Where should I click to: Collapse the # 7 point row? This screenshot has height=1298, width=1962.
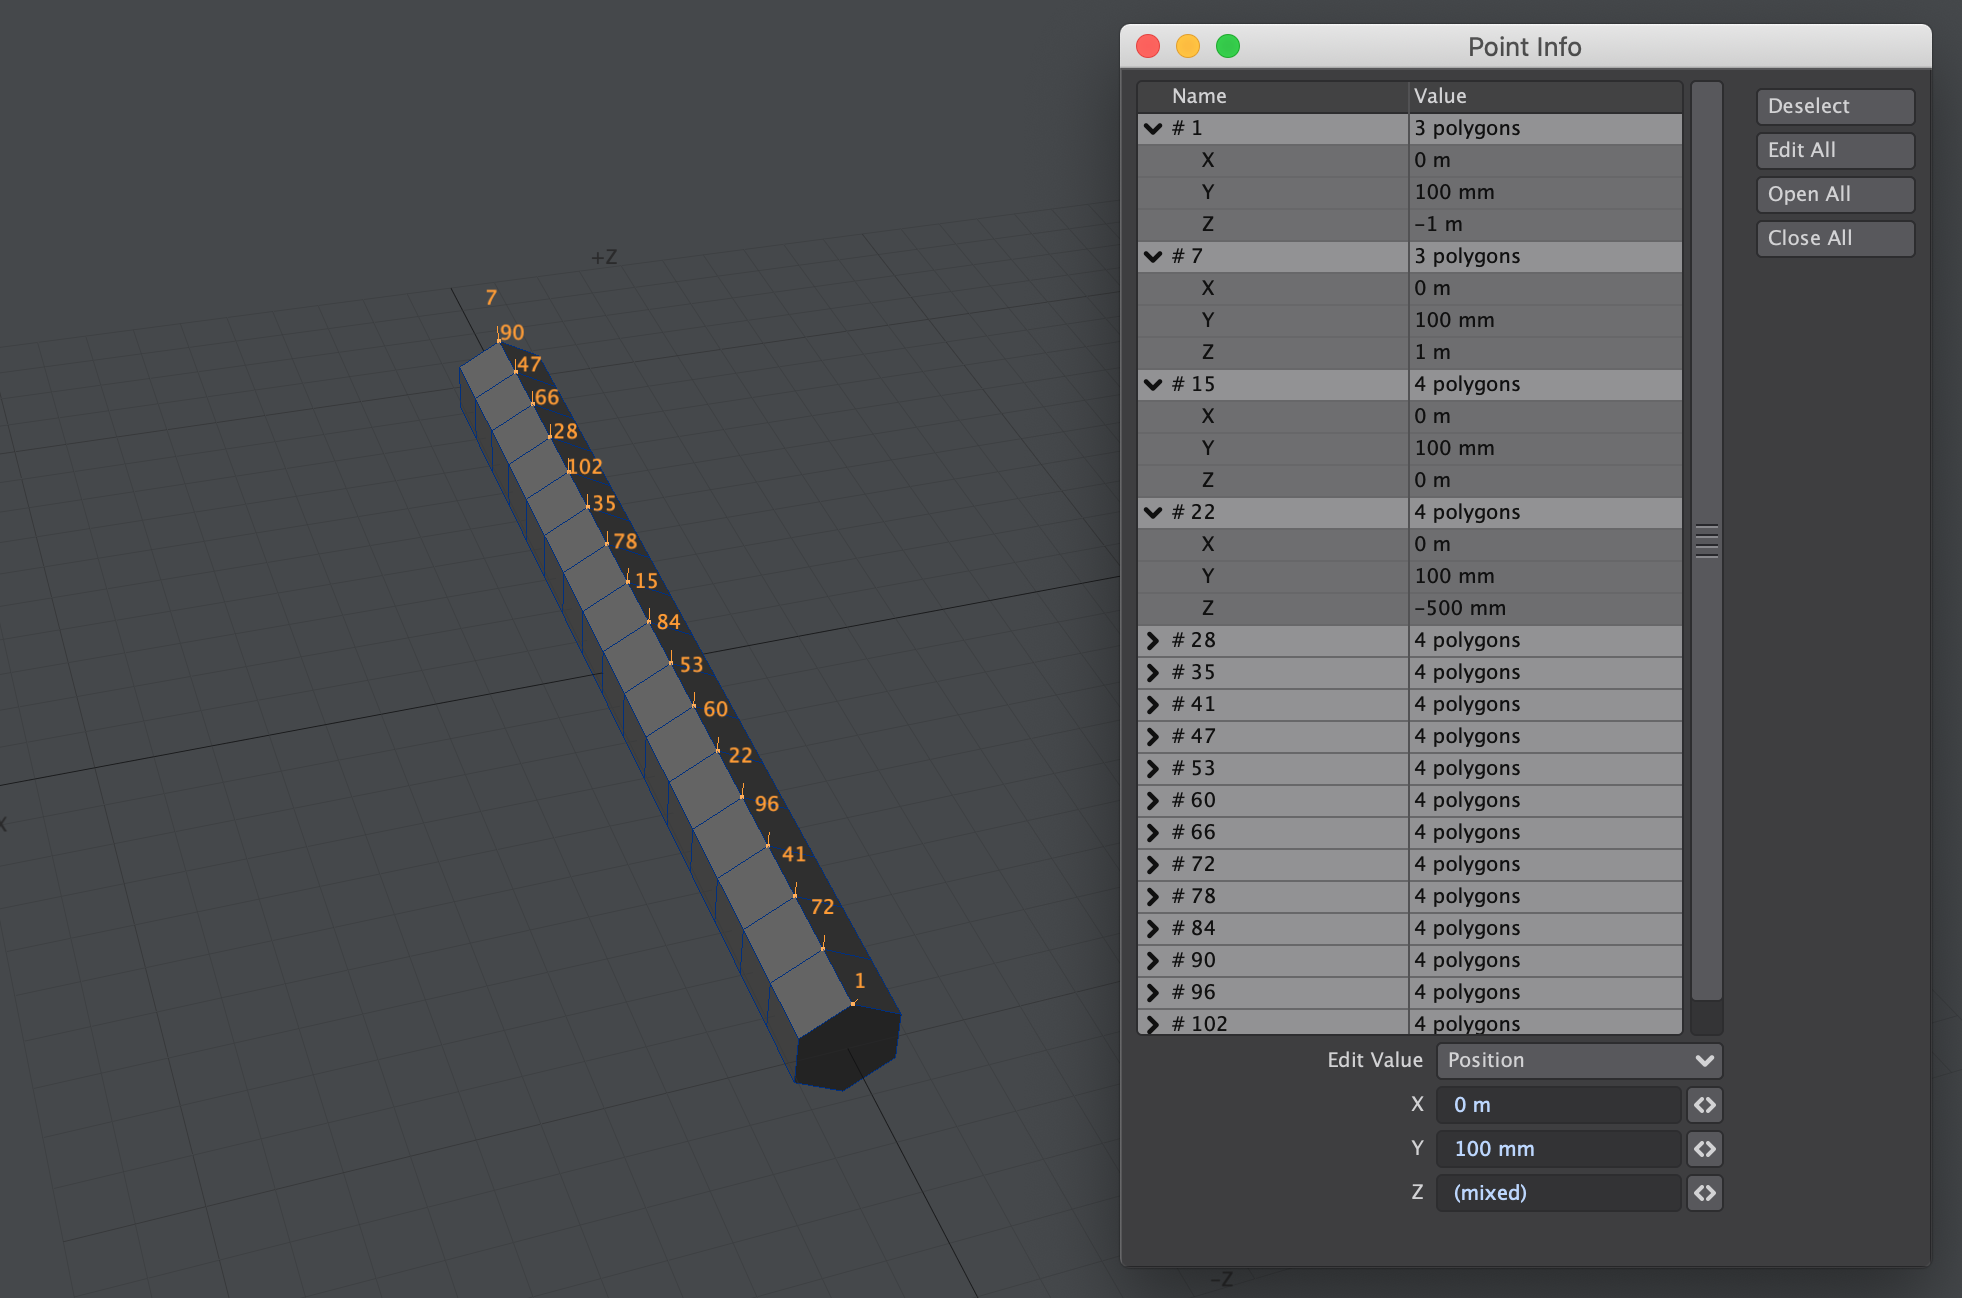(x=1153, y=256)
